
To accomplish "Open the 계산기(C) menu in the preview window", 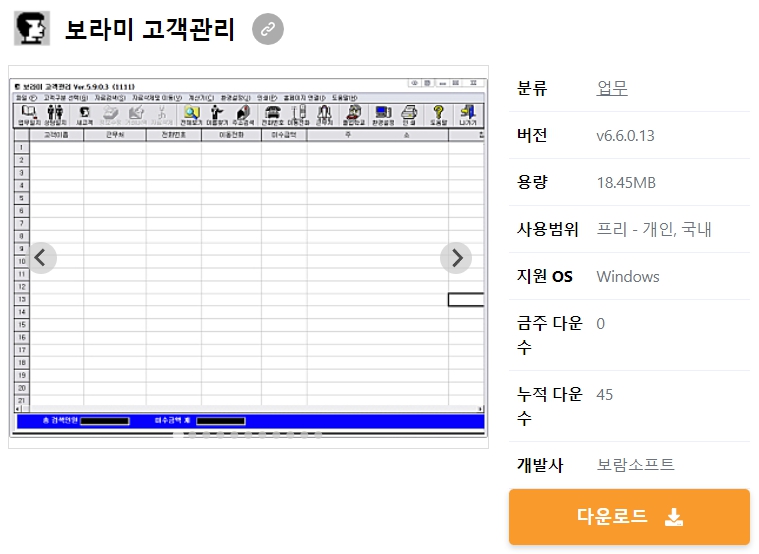I will [201, 98].
